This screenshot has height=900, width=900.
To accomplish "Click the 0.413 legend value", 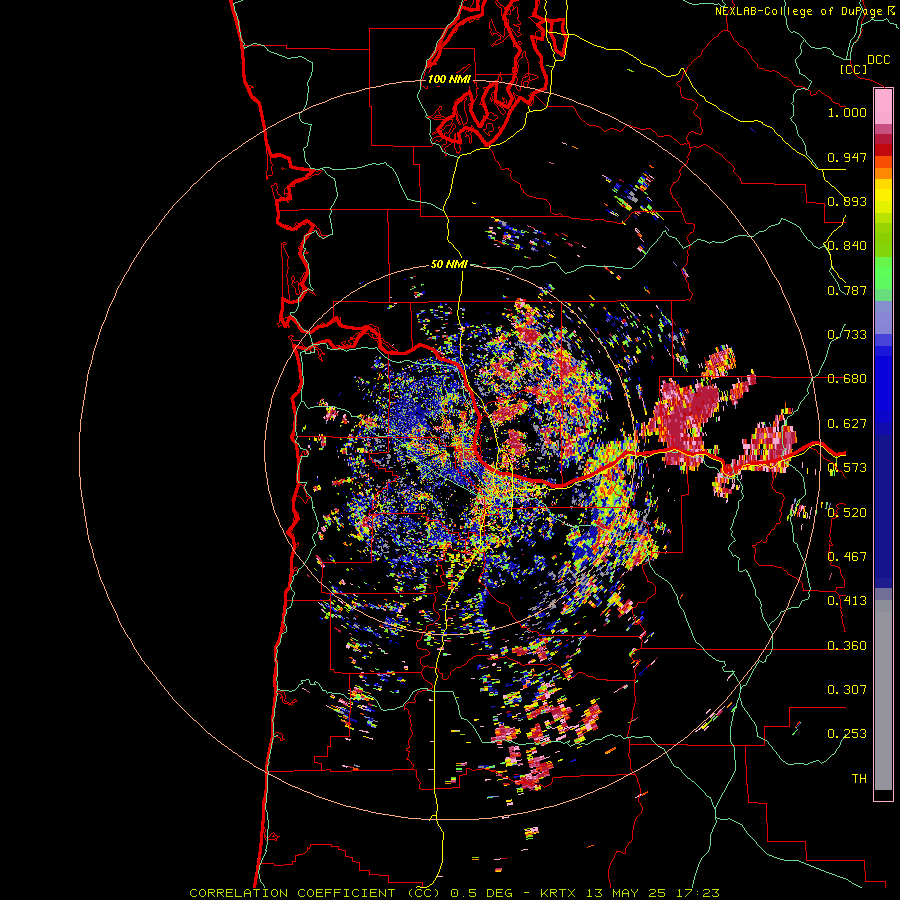I will pyautogui.click(x=847, y=601).
